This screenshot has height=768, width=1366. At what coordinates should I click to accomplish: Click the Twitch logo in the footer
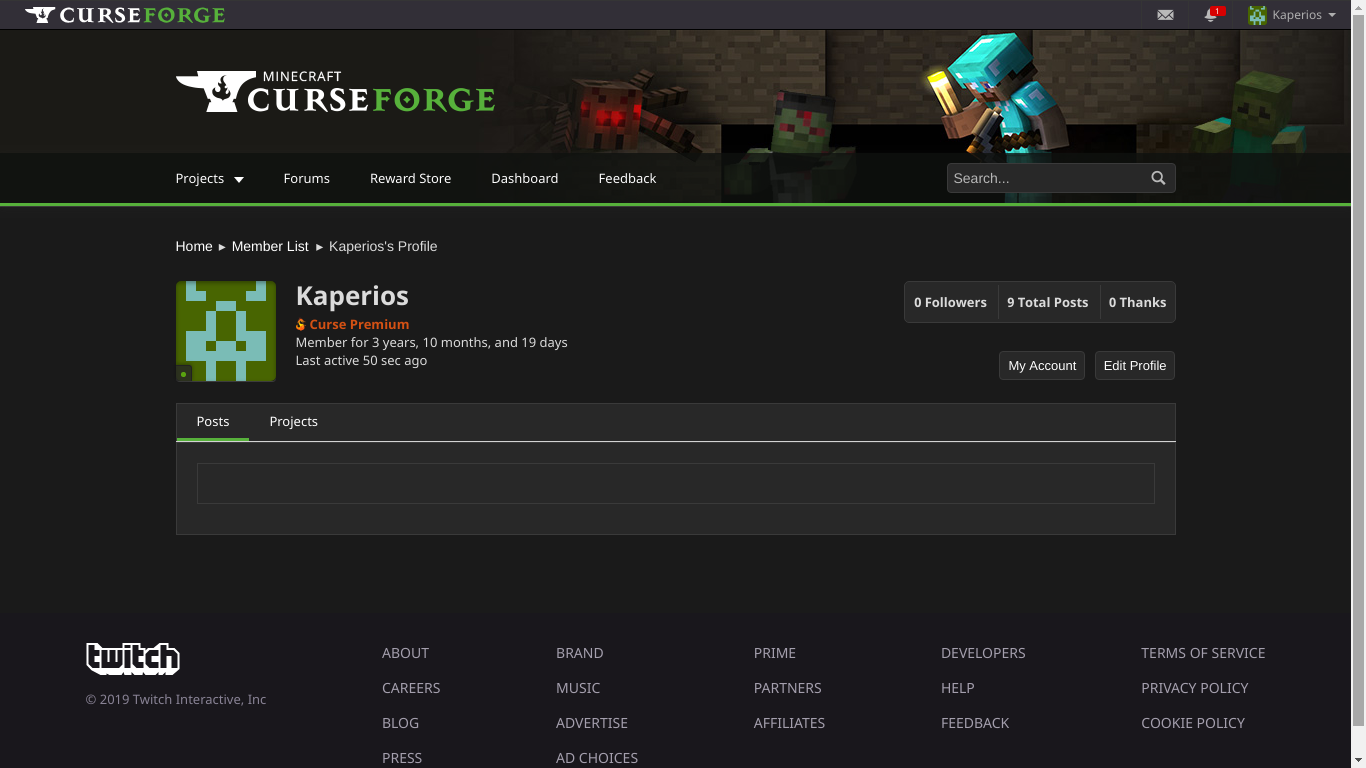(132, 658)
